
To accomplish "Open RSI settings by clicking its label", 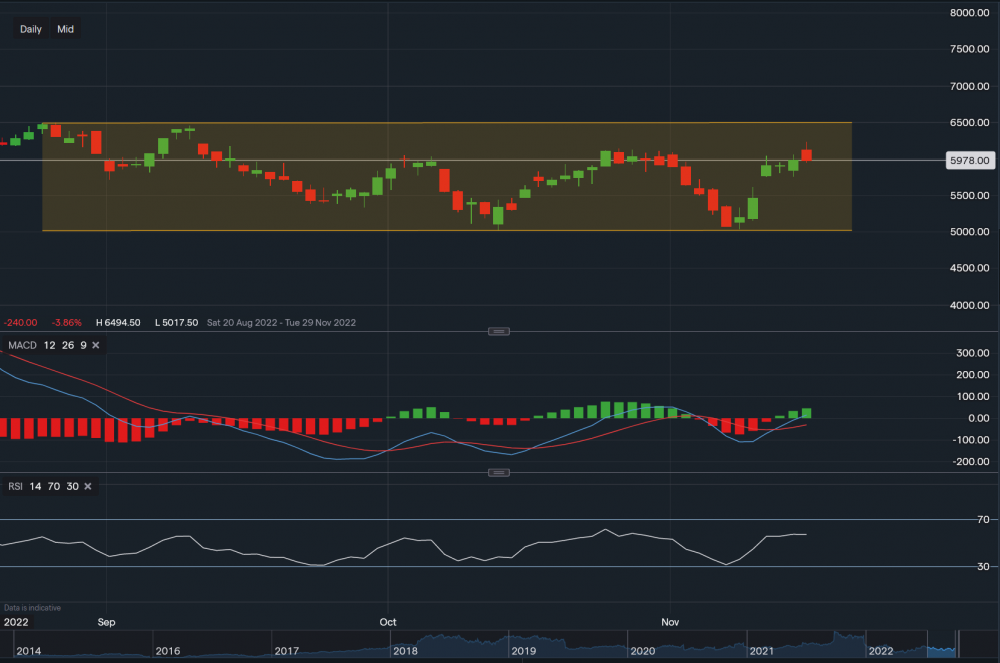I will point(14,486).
